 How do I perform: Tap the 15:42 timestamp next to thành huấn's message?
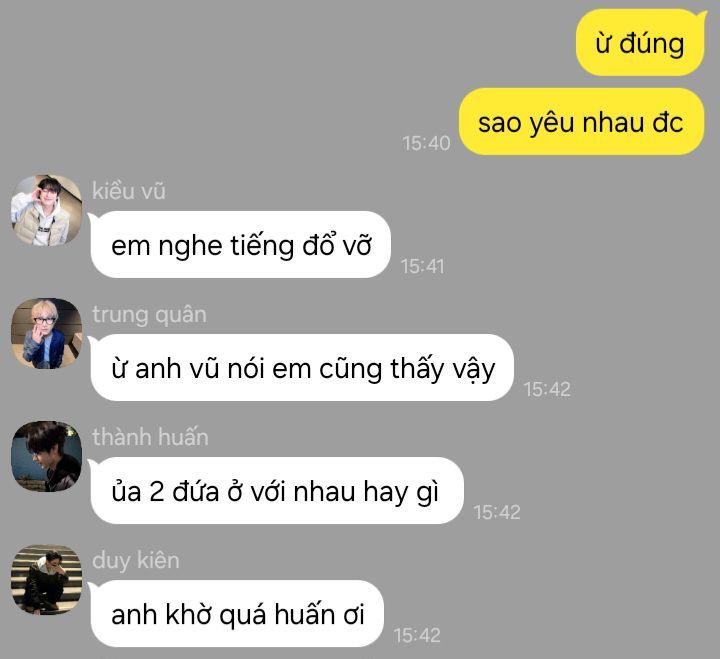497,513
